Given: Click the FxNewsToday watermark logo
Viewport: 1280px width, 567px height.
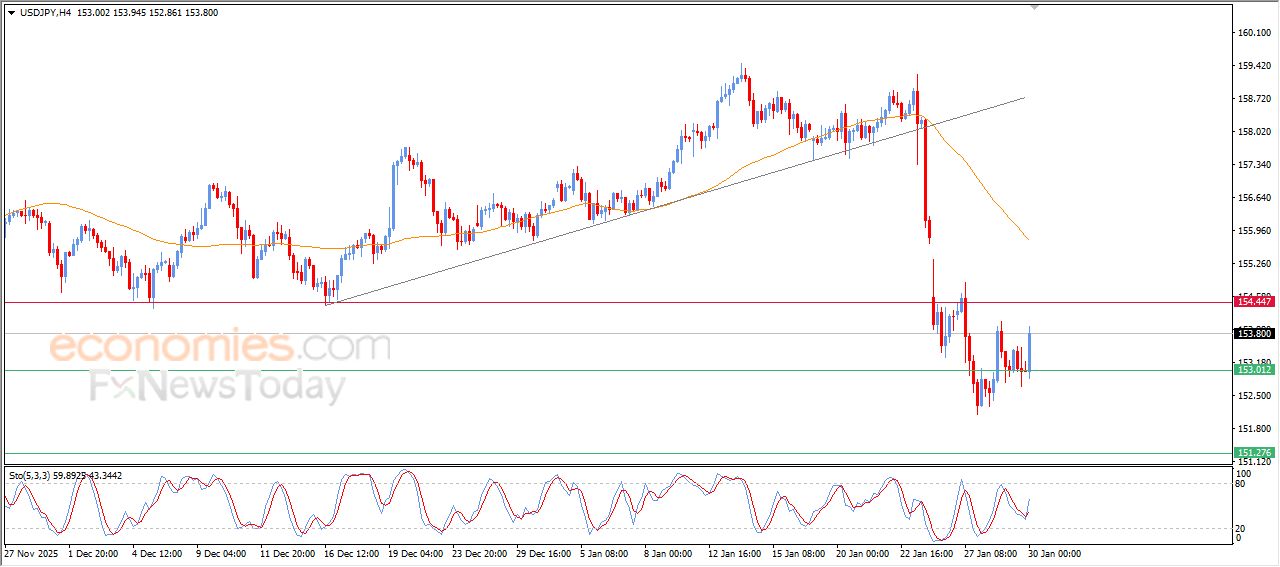Looking at the screenshot, I should point(217,386).
